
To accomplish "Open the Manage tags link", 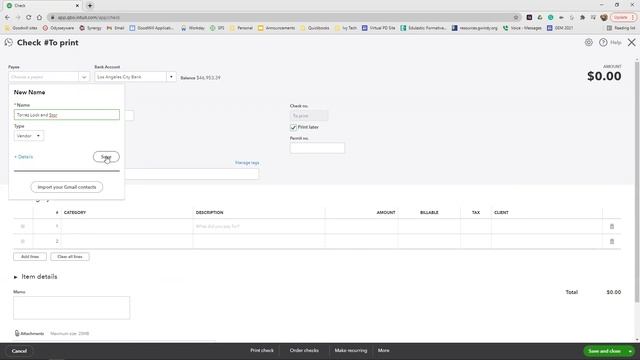I will [247, 163].
